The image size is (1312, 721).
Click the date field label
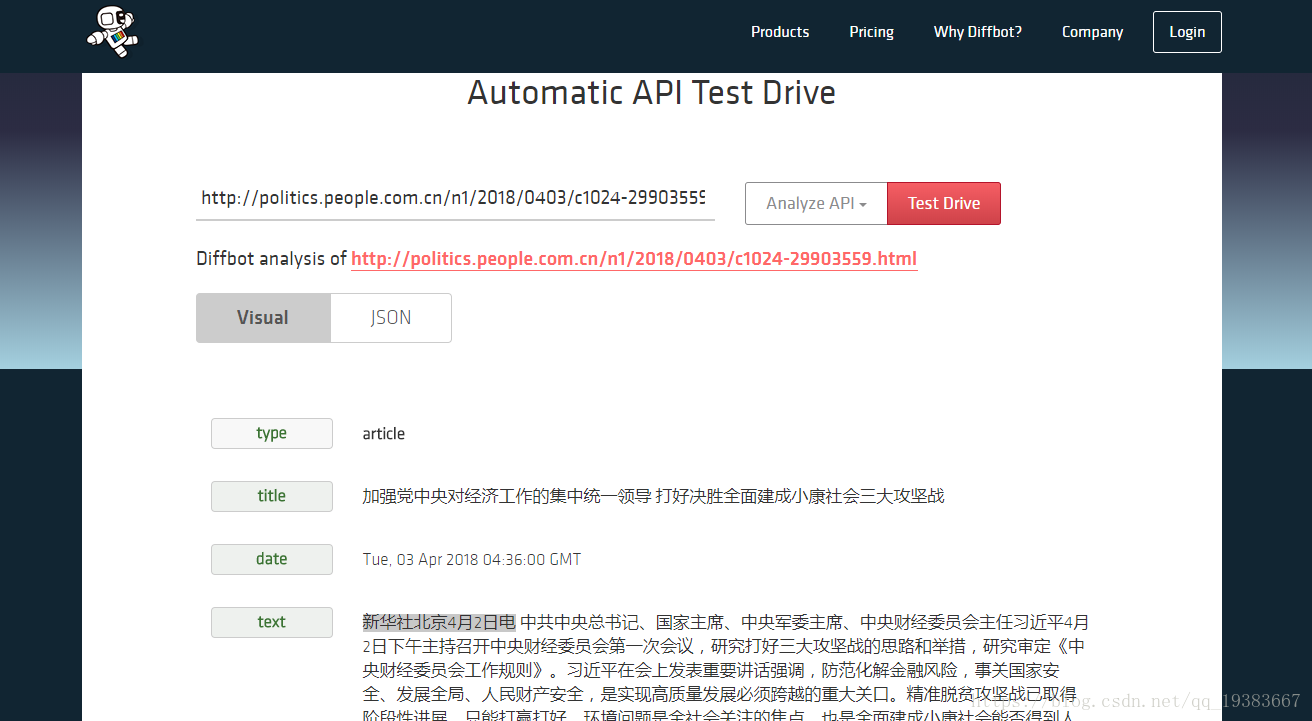click(272, 559)
